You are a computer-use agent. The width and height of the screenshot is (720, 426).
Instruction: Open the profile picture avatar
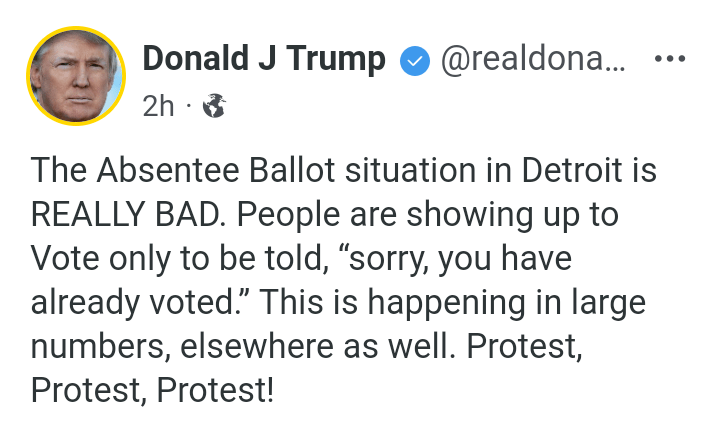coord(76,76)
